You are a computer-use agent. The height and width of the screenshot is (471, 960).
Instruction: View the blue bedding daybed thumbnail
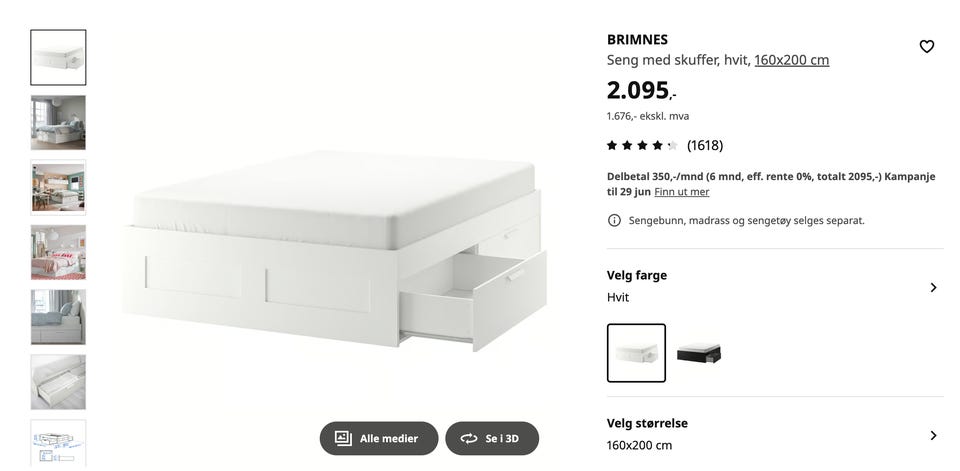pyautogui.click(x=58, y=317)
